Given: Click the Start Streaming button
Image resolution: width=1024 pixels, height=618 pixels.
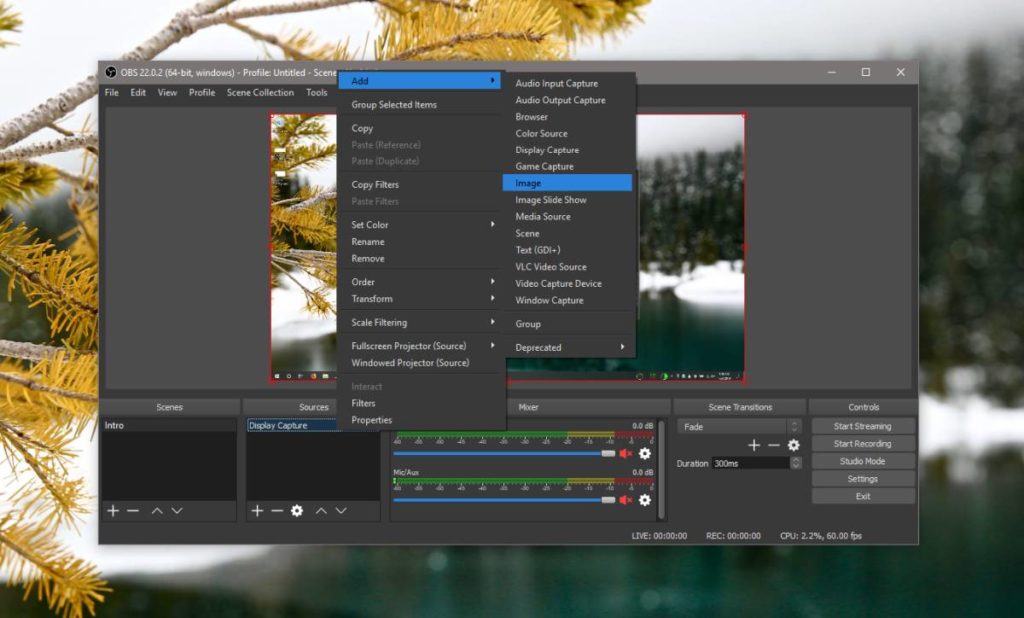Looking at the screenshot, I should (x=862, y=425).
